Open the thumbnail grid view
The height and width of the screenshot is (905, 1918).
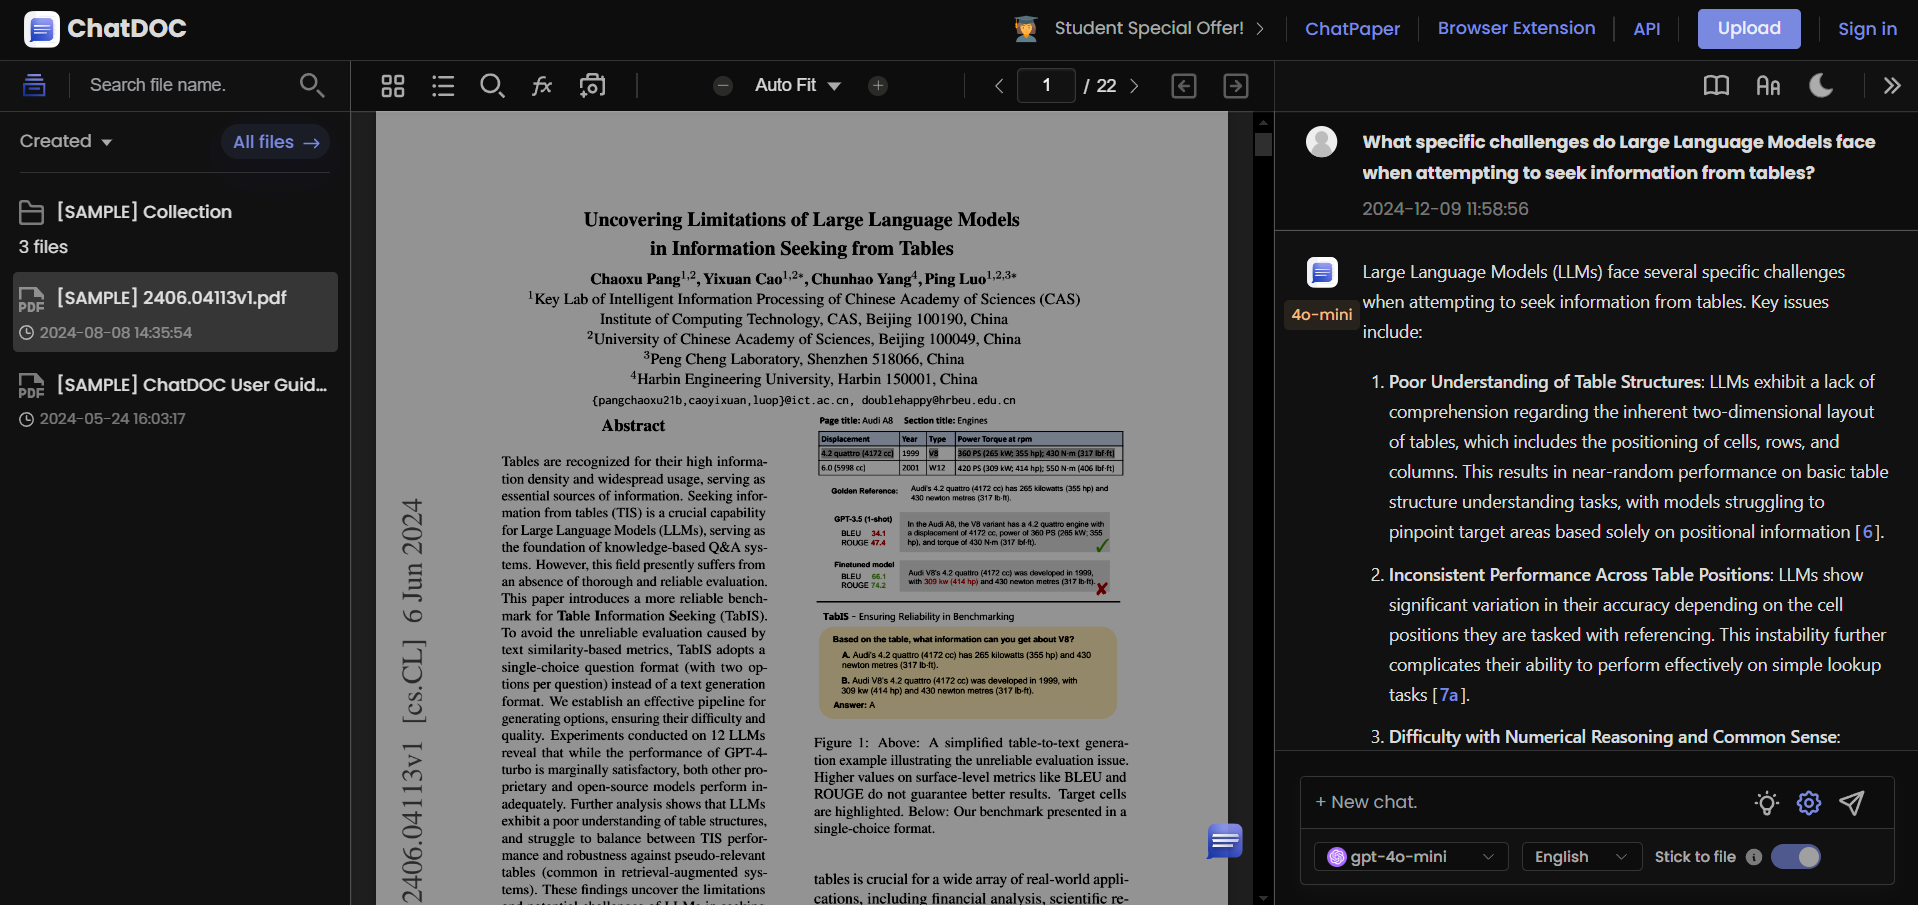pos(393,86)
